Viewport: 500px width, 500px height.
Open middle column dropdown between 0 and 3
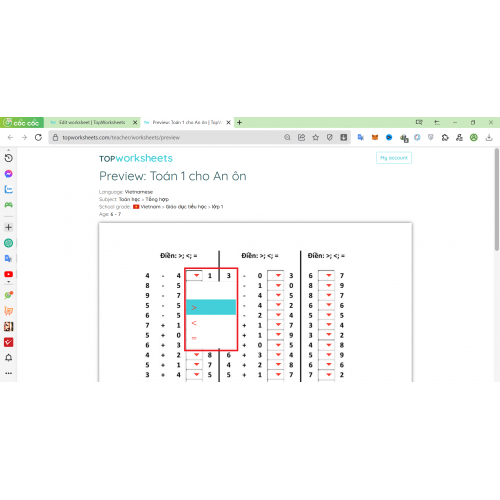(x=275, y=275)
